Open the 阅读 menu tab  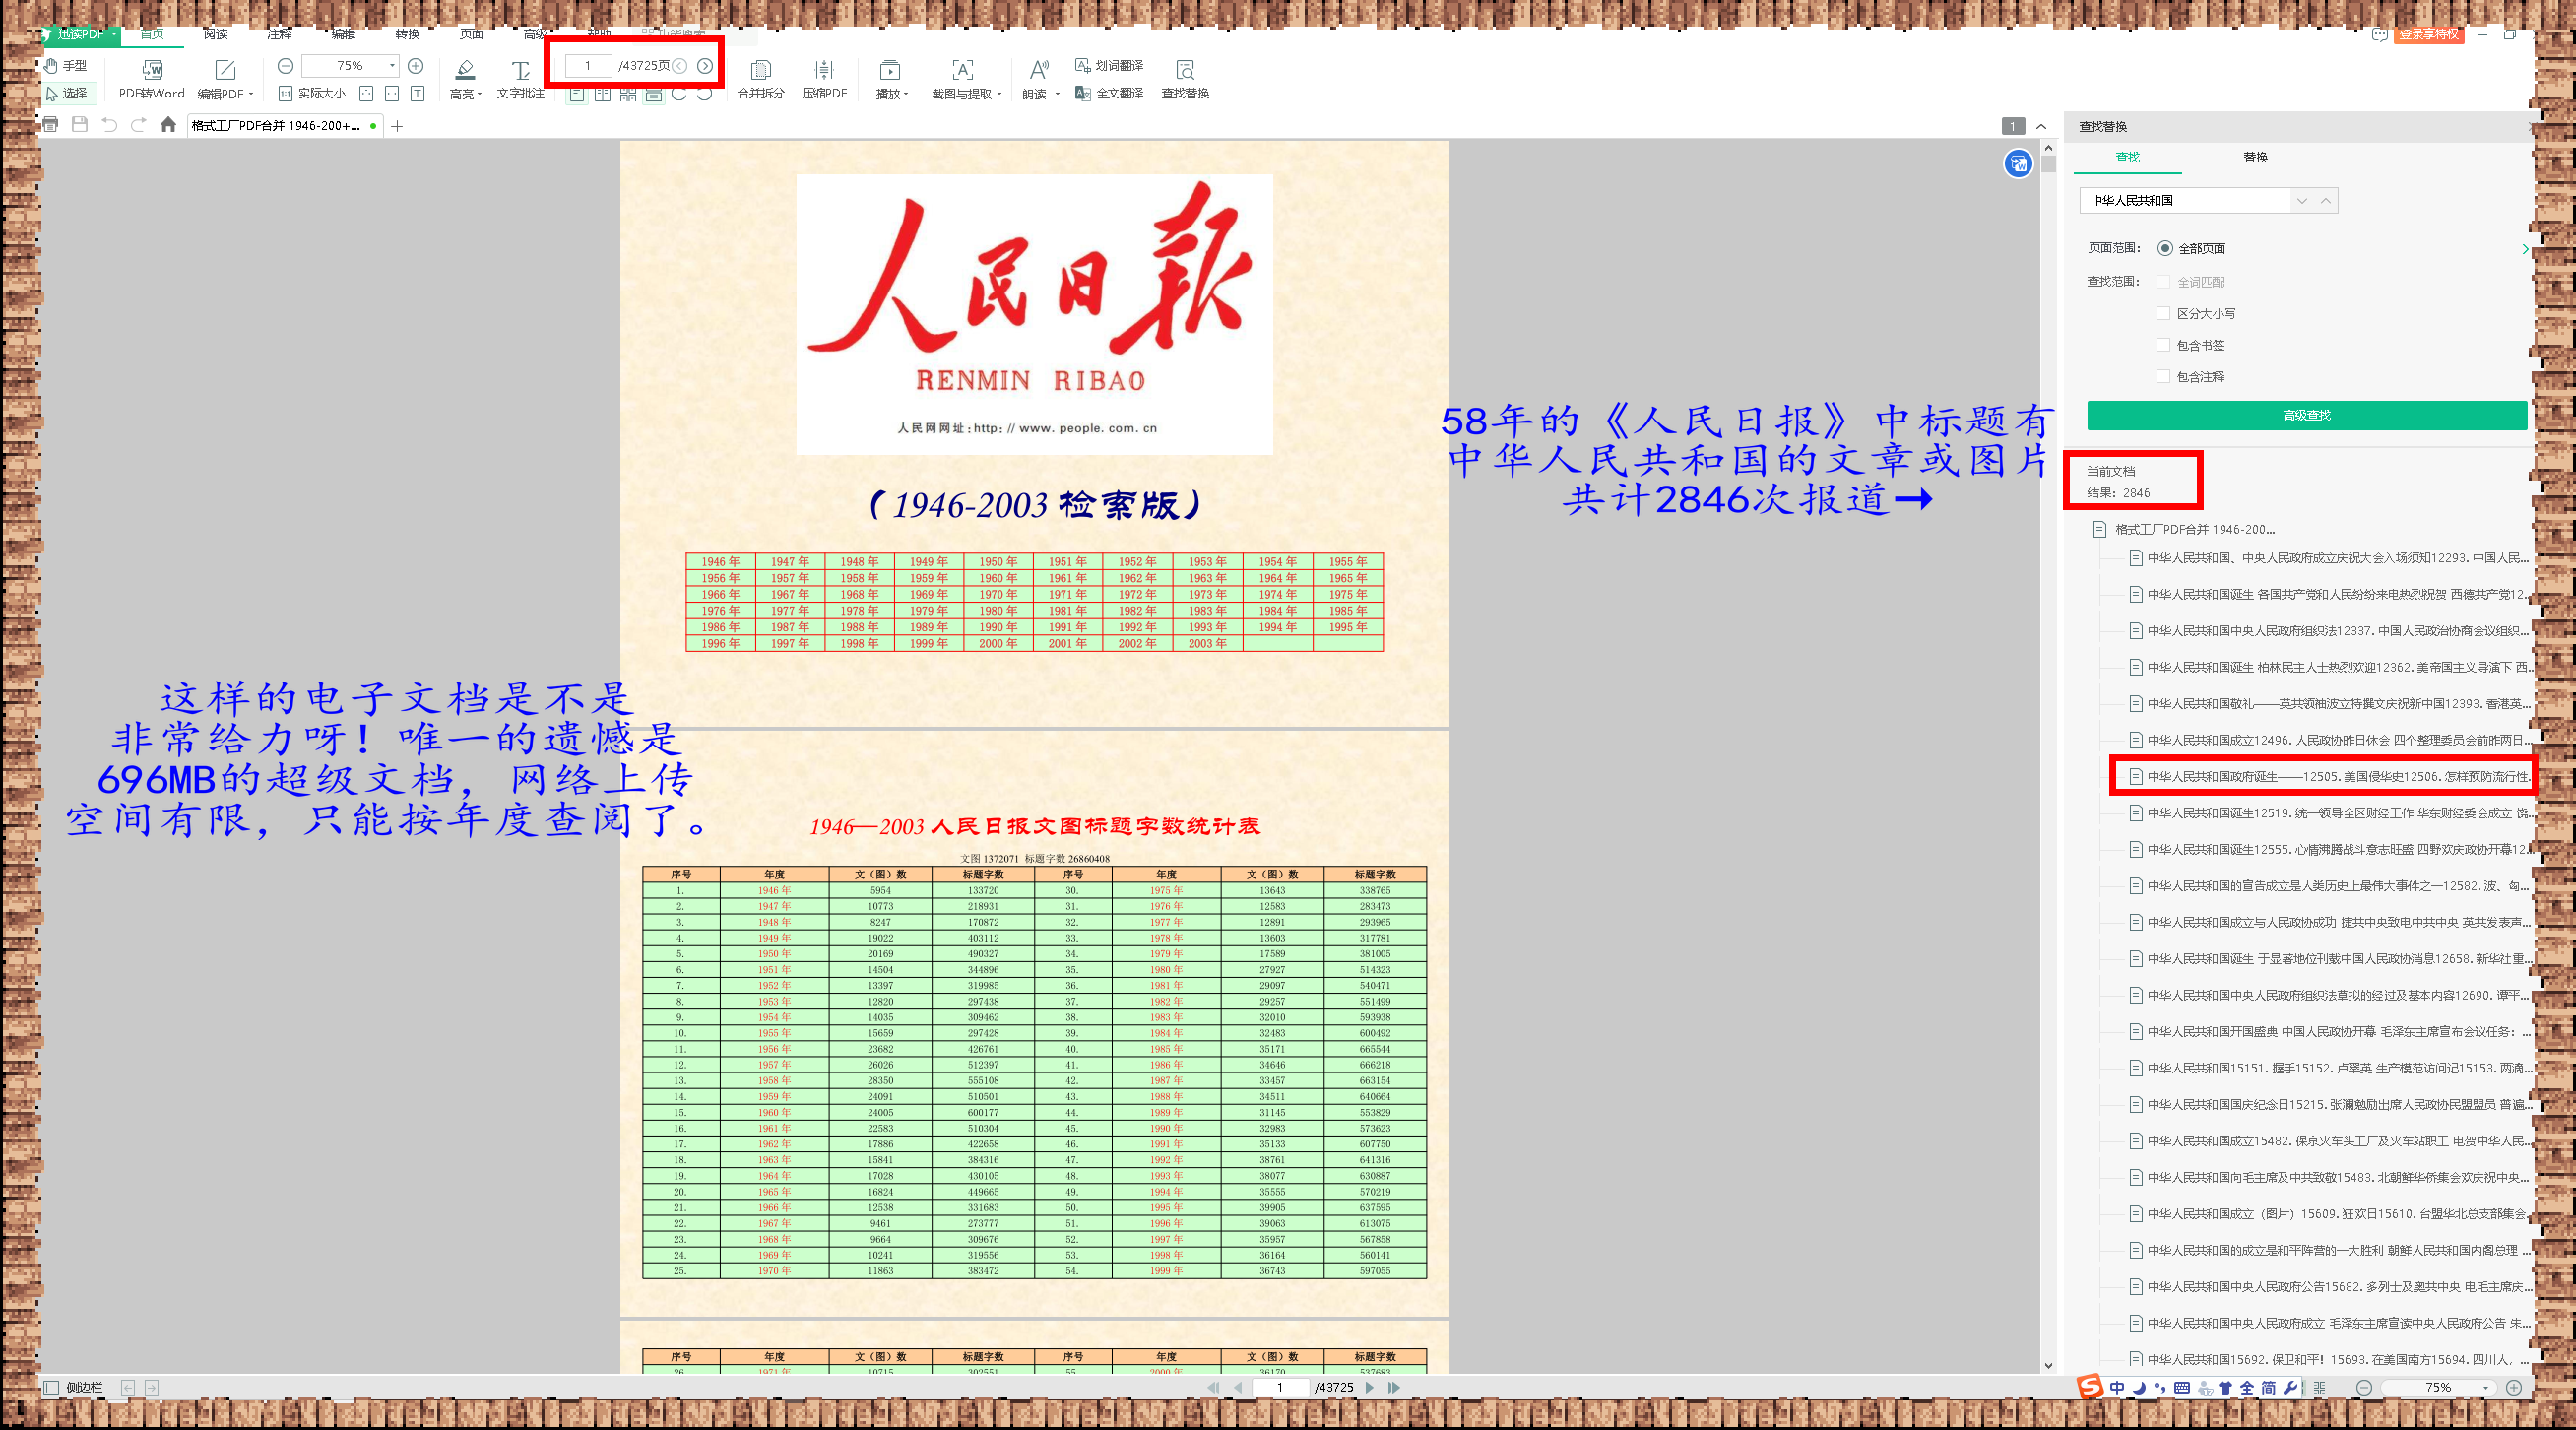[215, 34]
